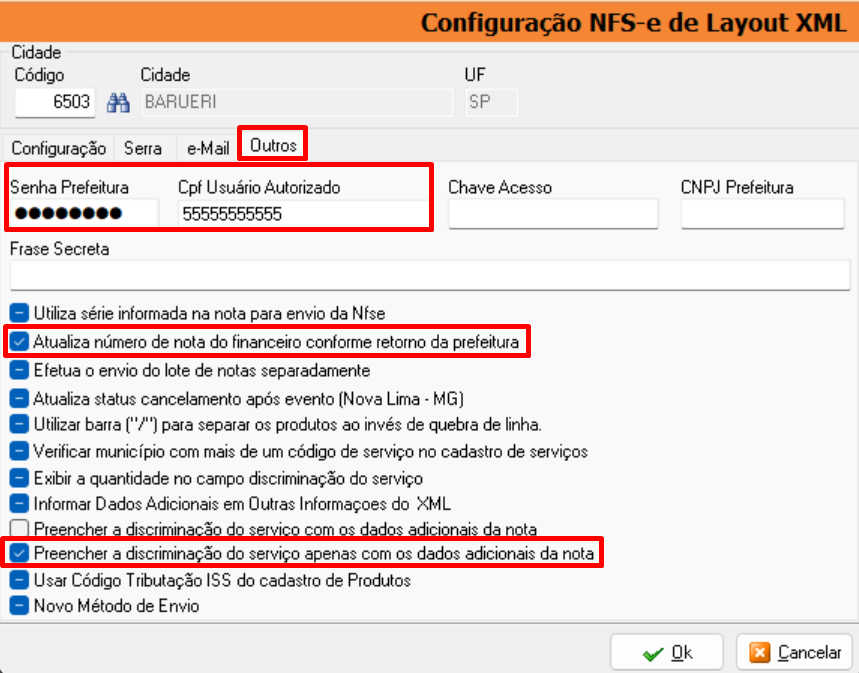Select the Outros tab
Screen dimensions: 859x673
click(273, 145)
